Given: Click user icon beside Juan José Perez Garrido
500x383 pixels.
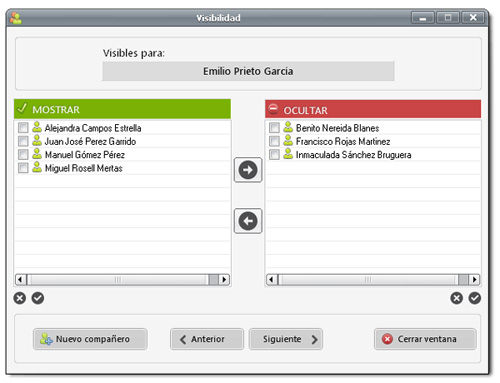Looking at the screenshot, I should [x=37, y=141].
